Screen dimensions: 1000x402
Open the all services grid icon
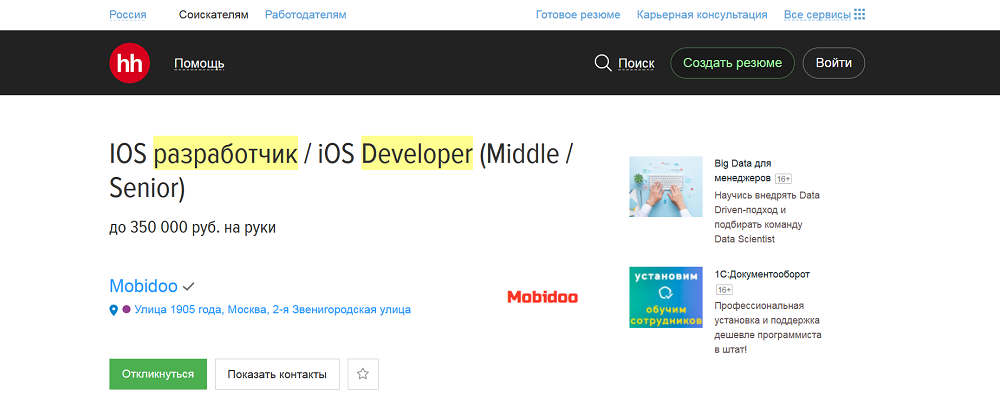[859, 14]
